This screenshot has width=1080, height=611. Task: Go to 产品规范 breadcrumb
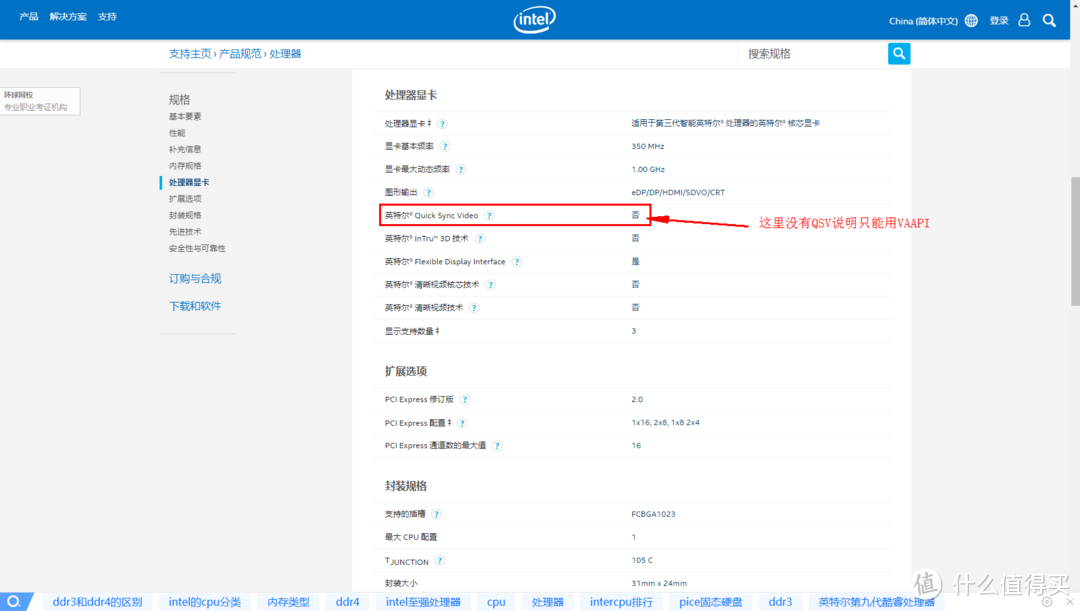pos(240,54)
